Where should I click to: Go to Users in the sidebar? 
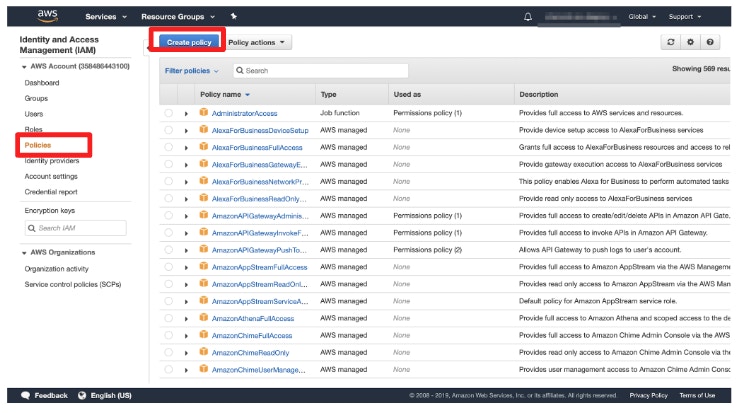click(x=34, y=114)
